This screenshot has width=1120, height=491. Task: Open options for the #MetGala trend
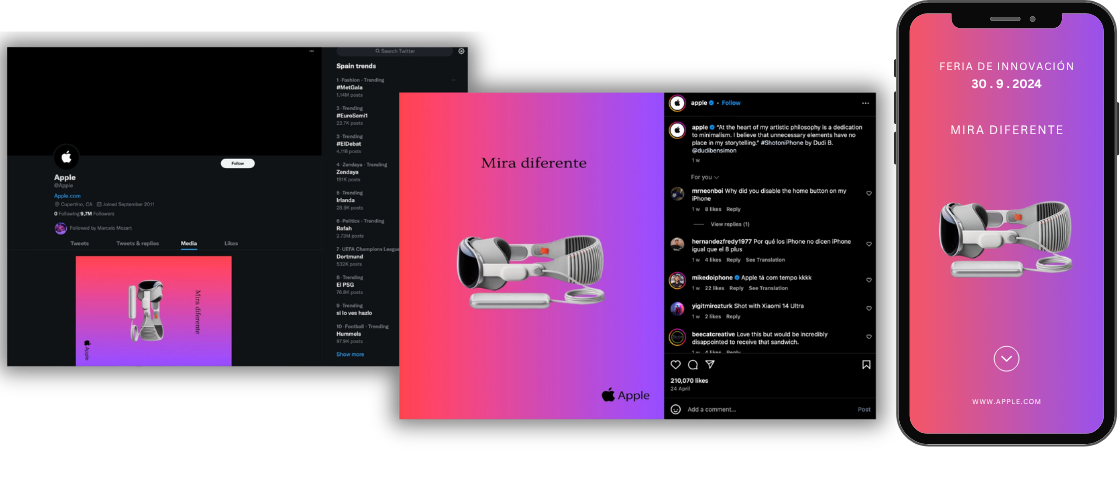[x=453, y=79]
